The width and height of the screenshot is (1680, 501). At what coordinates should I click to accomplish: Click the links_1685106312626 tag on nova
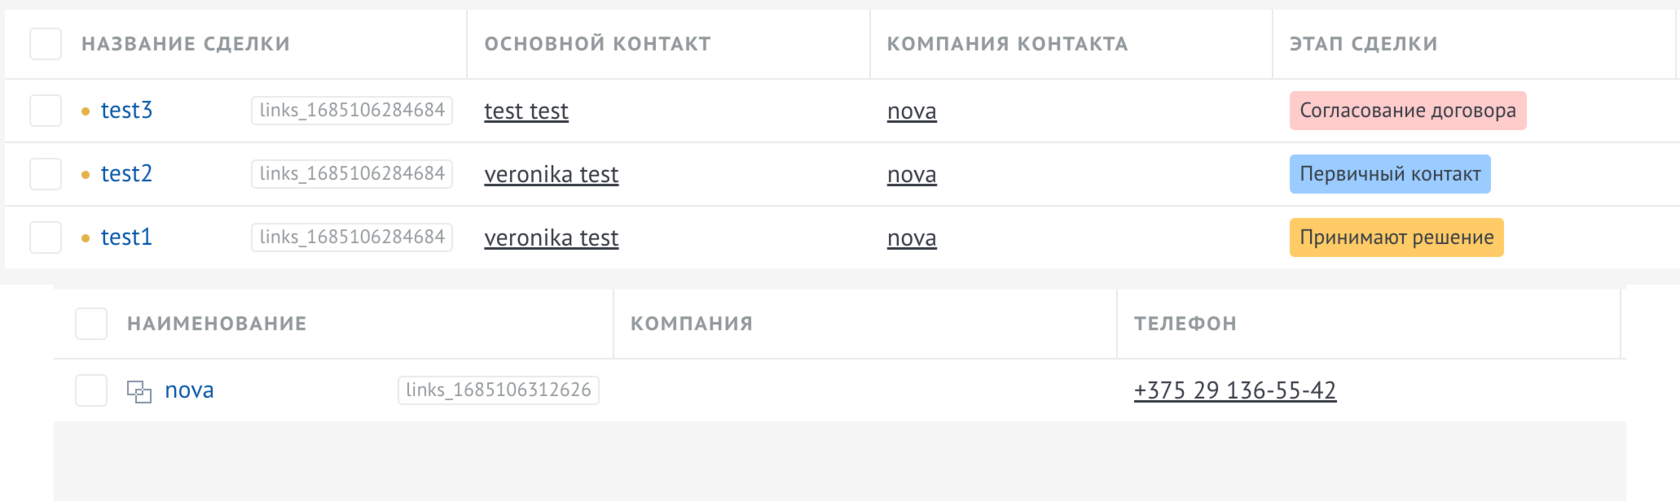(498, 390)
